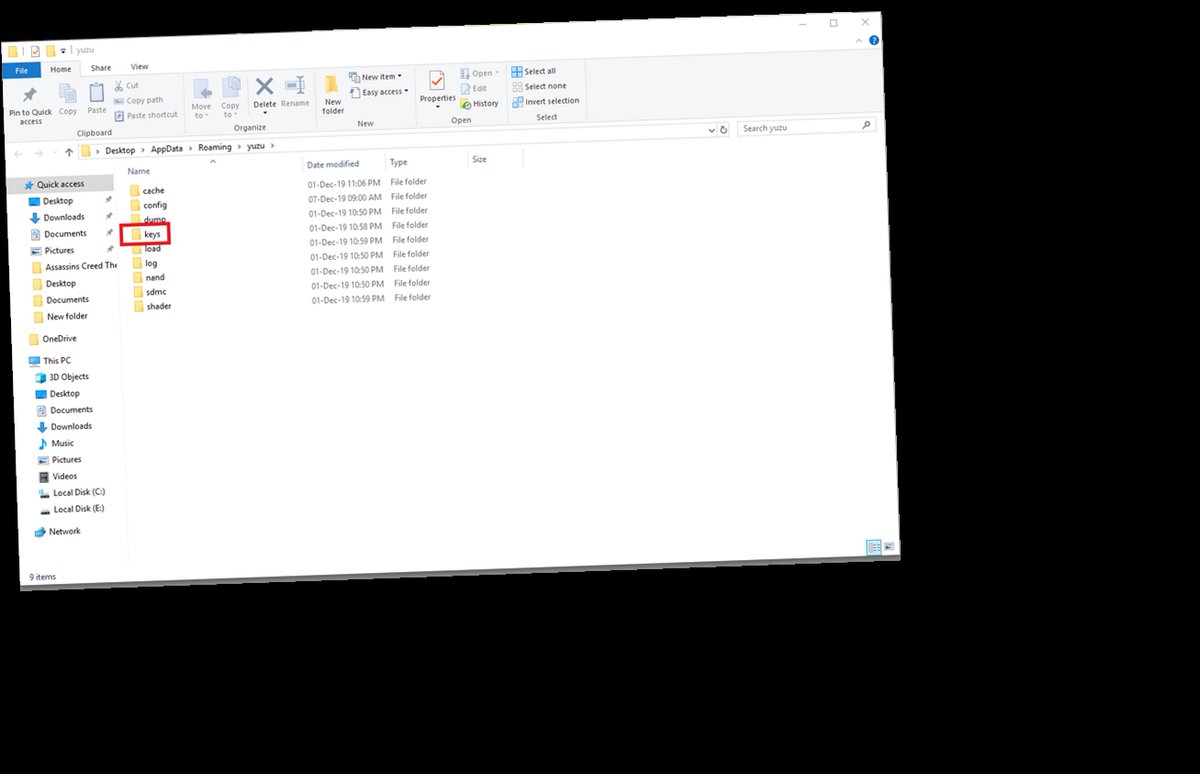The image size is (1200, 774).
Task: Click the search magnifier icon
Action: tap(866, 125)
